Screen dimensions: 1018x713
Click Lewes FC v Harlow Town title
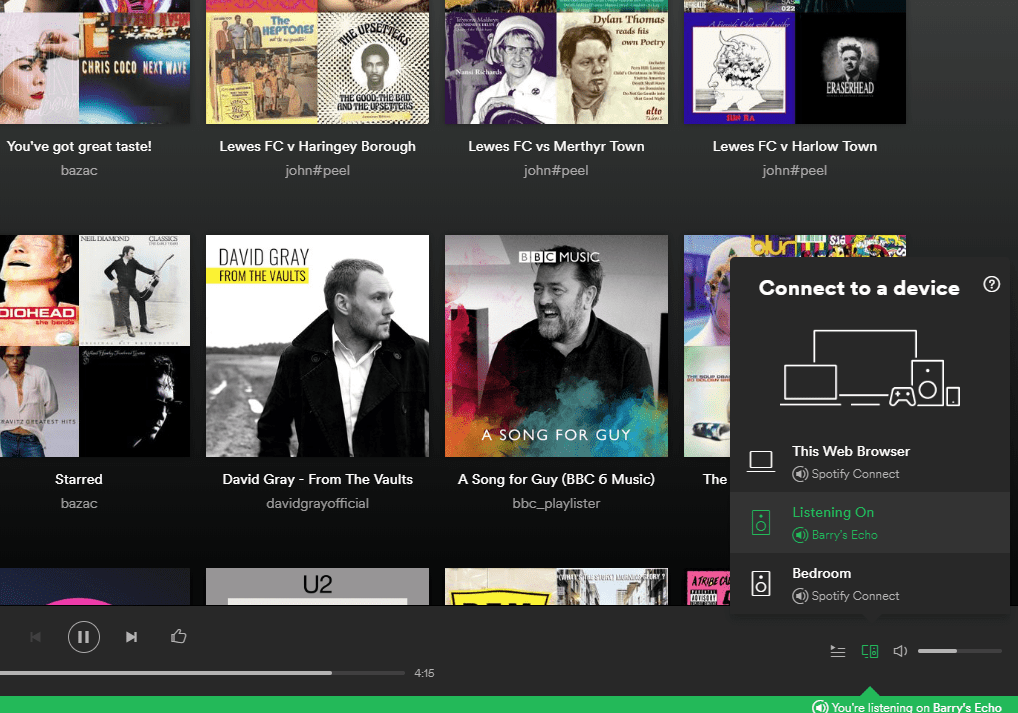[x=795, y=146]
